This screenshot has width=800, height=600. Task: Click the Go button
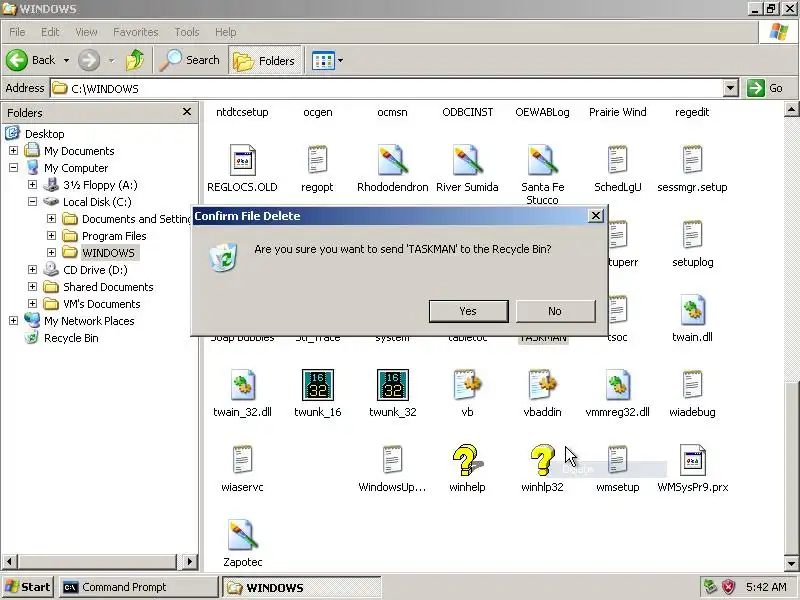[x=765, y=88]
